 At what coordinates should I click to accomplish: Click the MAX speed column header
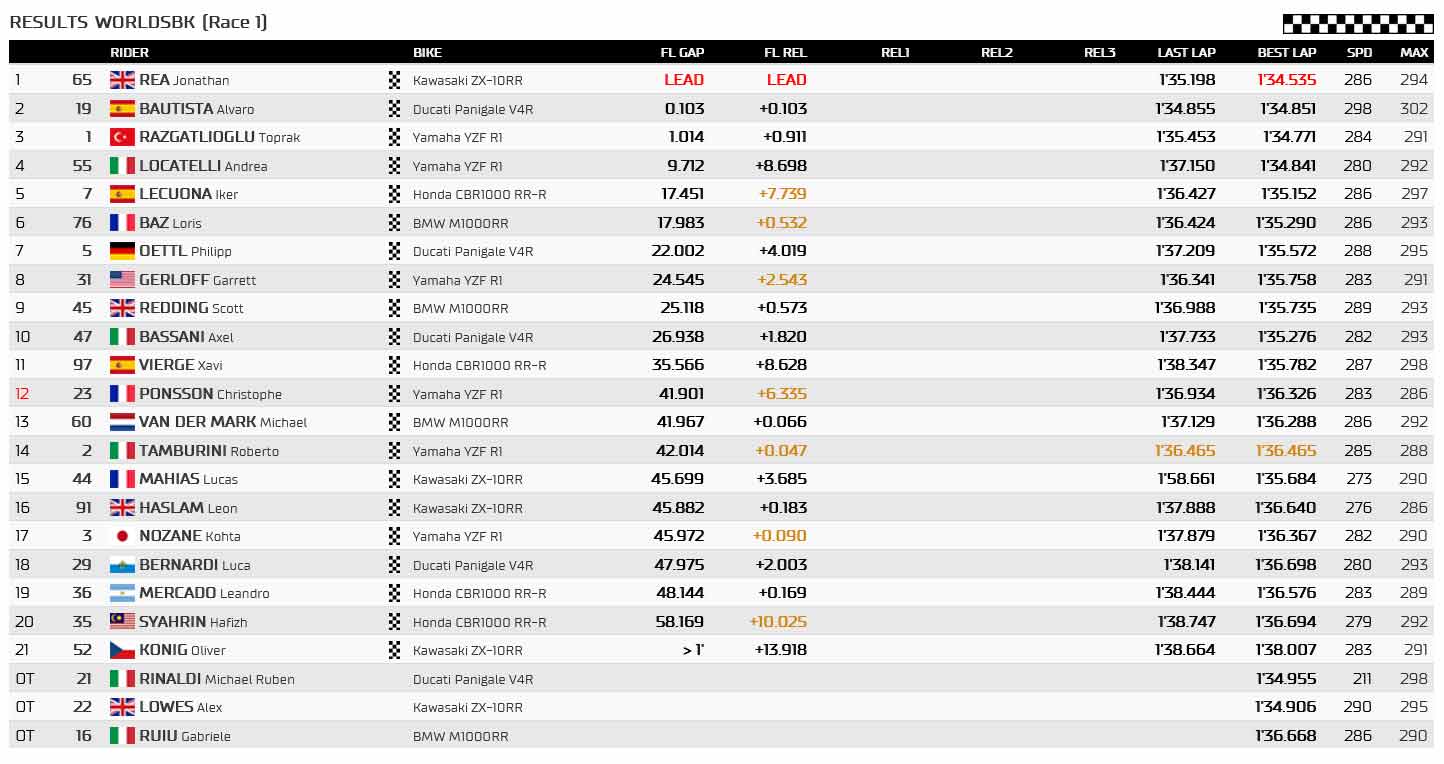(x=1414, y=52)
